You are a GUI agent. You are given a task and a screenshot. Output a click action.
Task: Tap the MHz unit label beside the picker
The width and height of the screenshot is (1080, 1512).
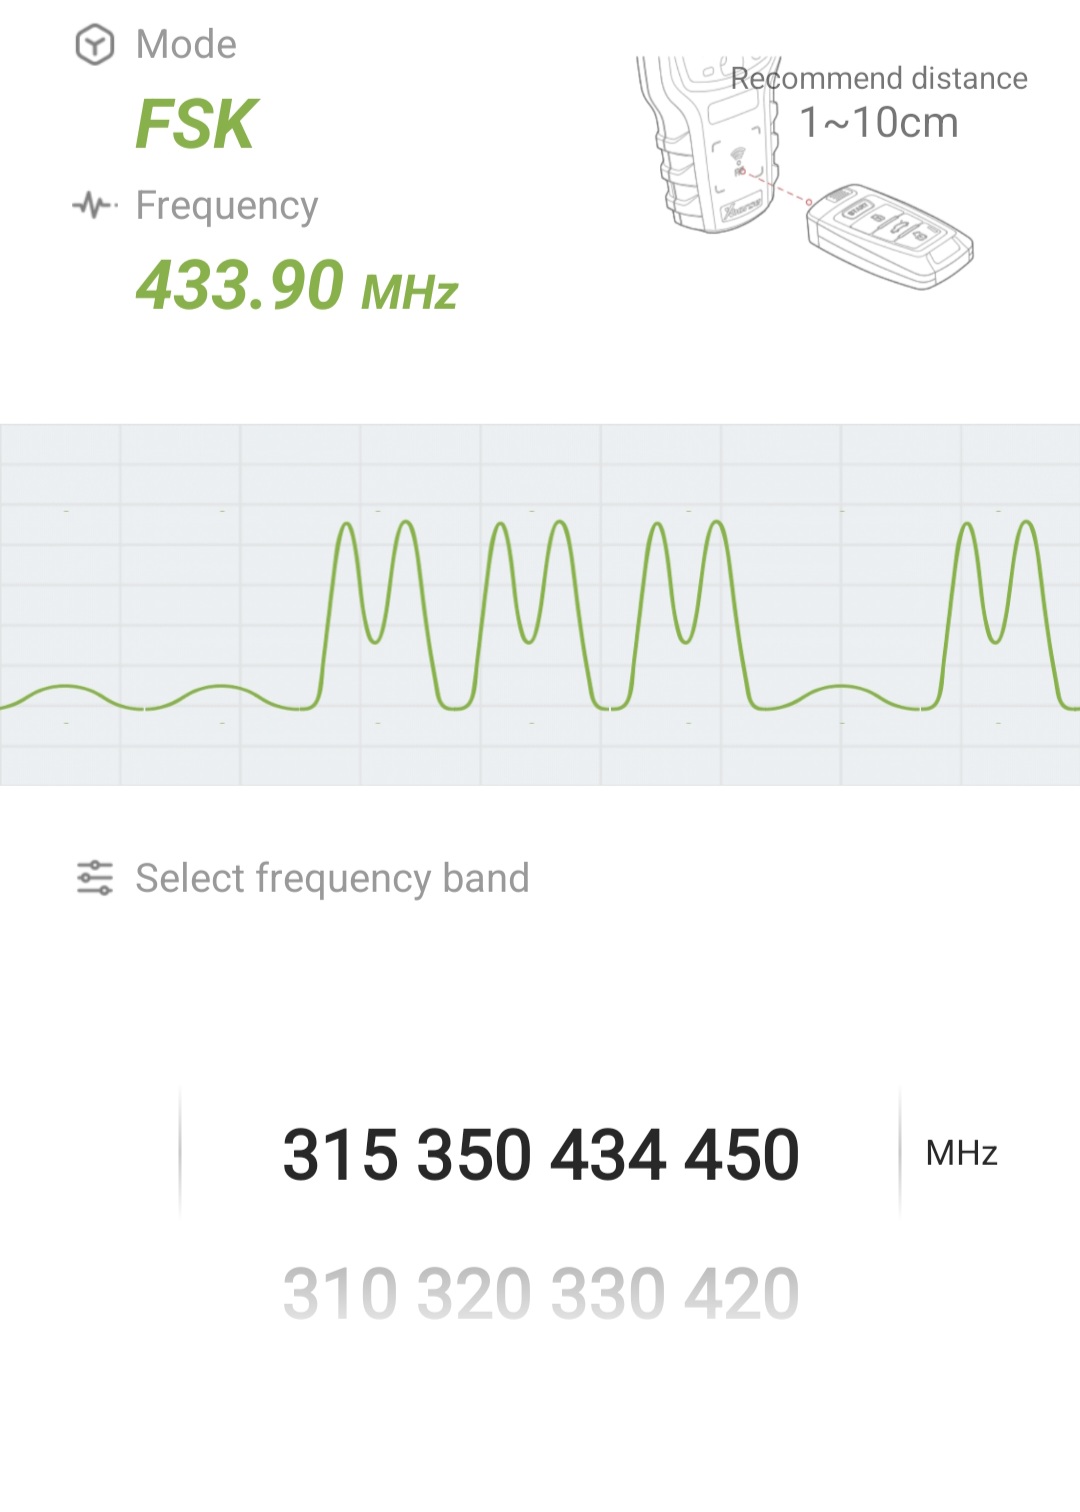961,1153
